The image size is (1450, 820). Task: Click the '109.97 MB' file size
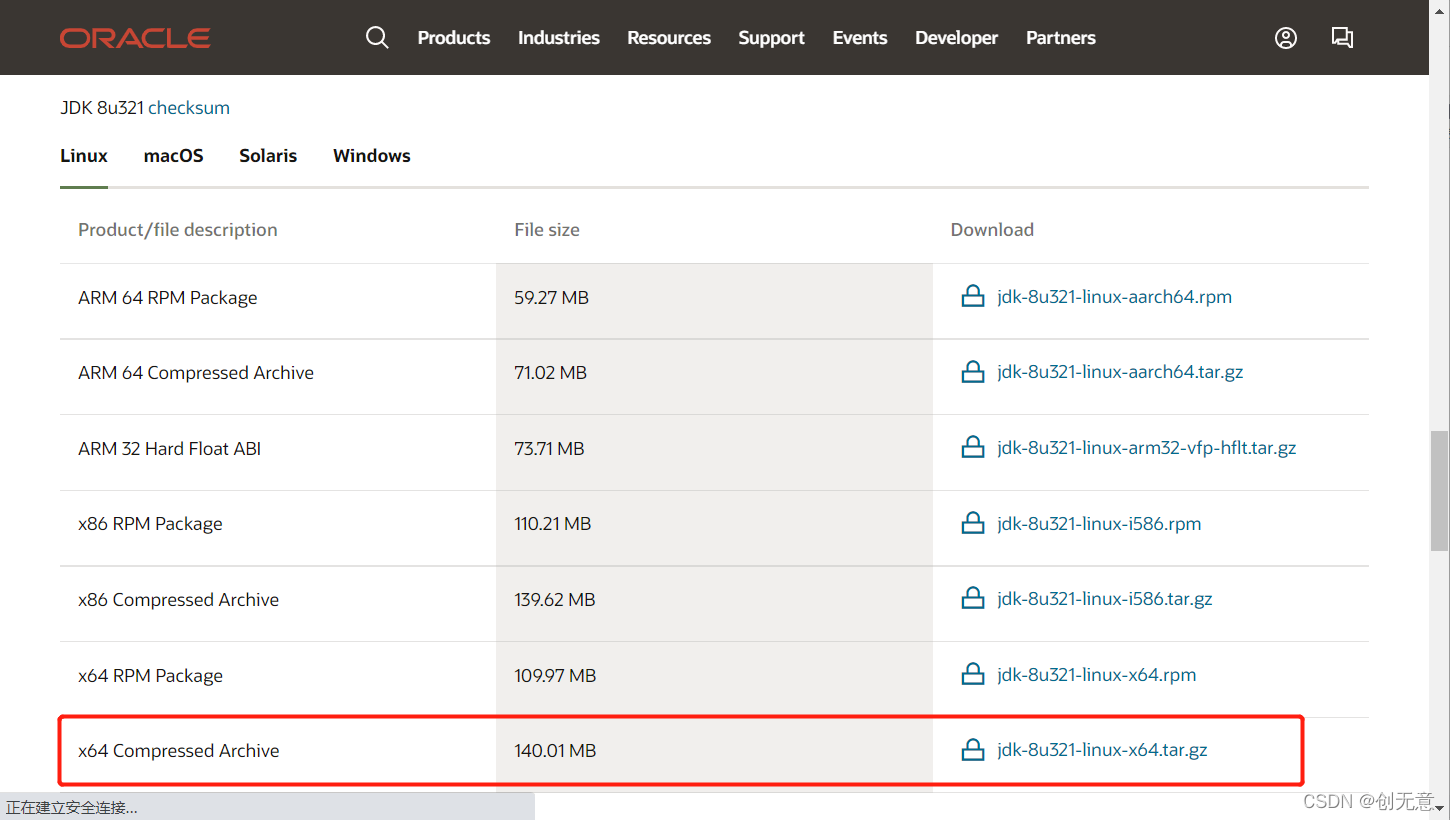tap(556, 676)
